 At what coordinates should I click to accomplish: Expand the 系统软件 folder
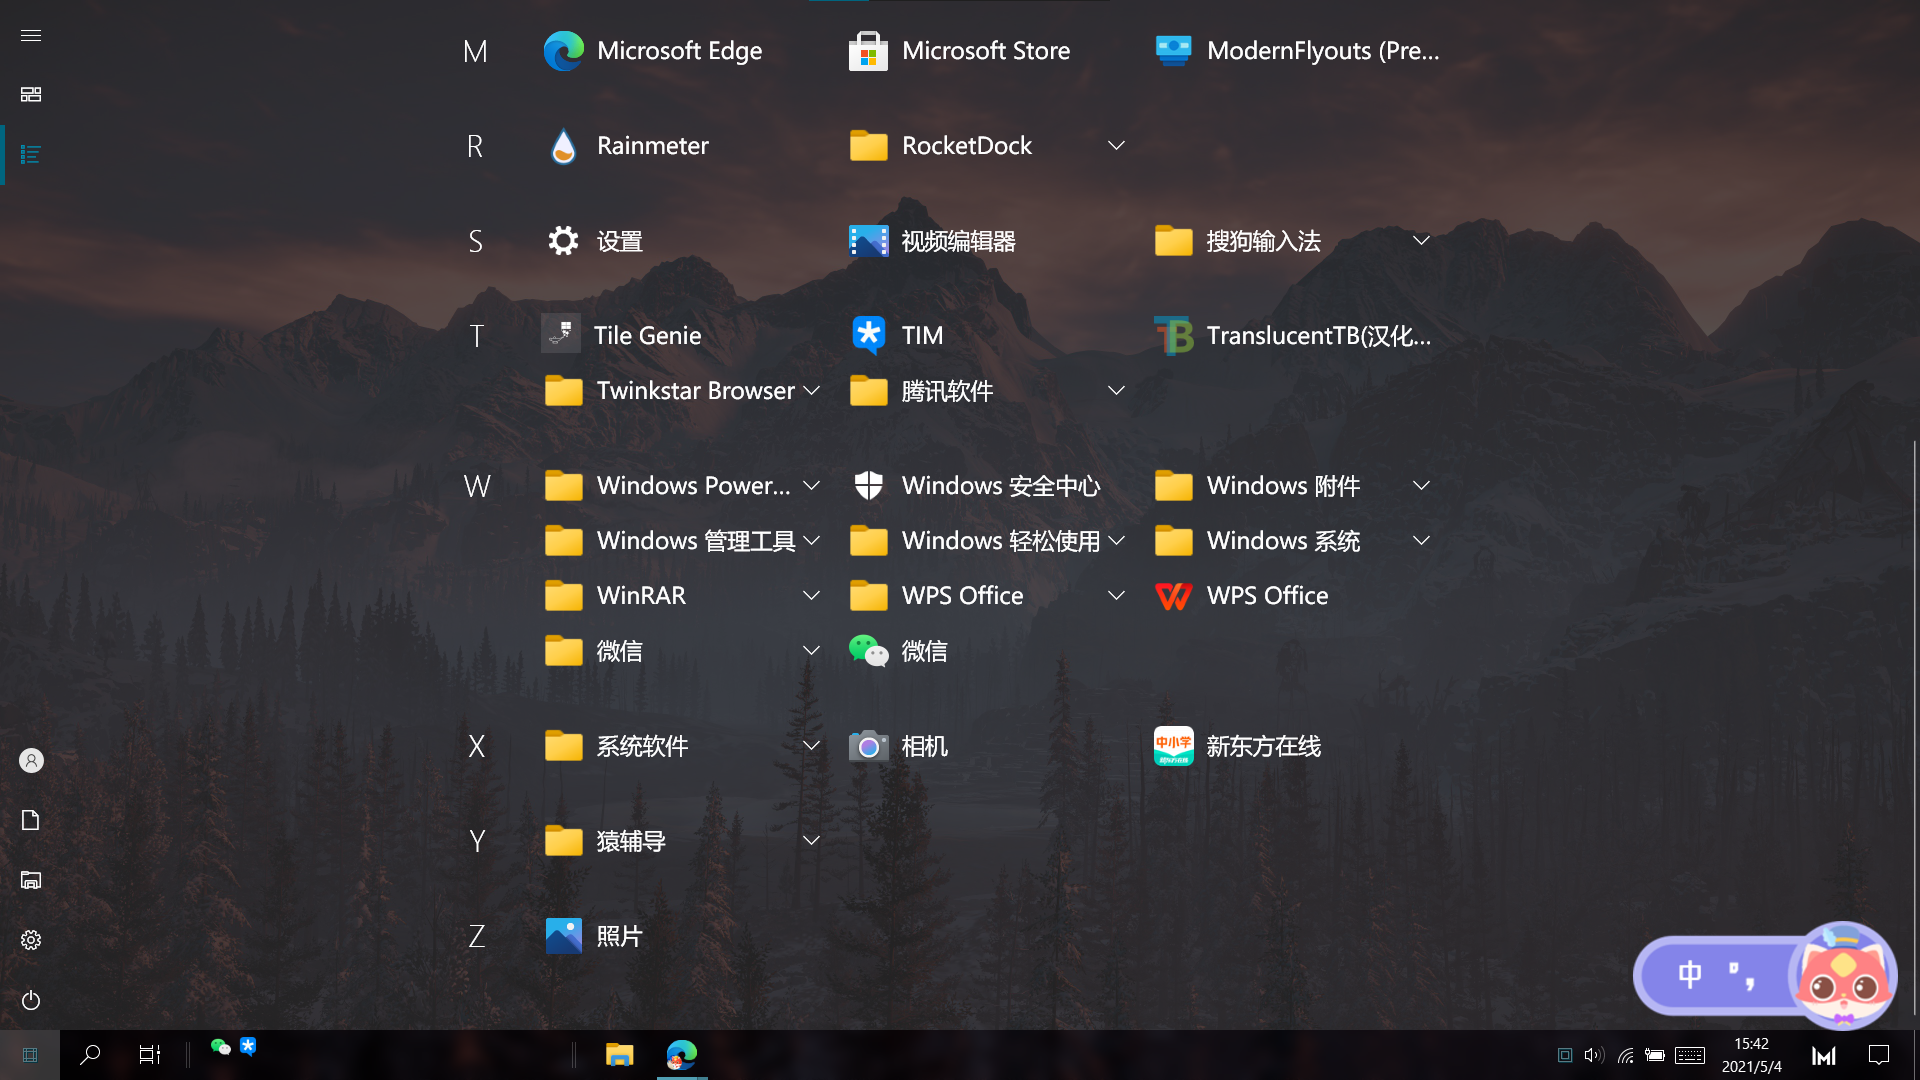pyautogui.click(x=811, y=746)
